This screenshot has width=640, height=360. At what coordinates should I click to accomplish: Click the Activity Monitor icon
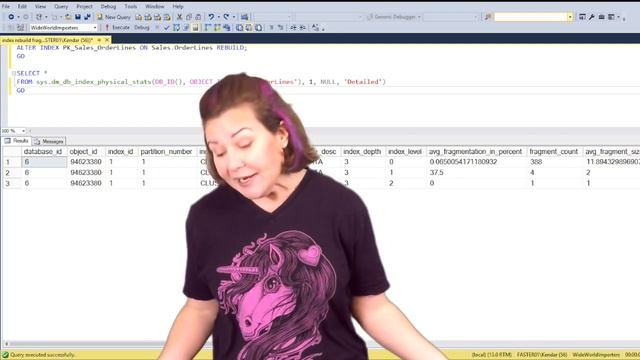pyautogui.click(x=244, y=17)
